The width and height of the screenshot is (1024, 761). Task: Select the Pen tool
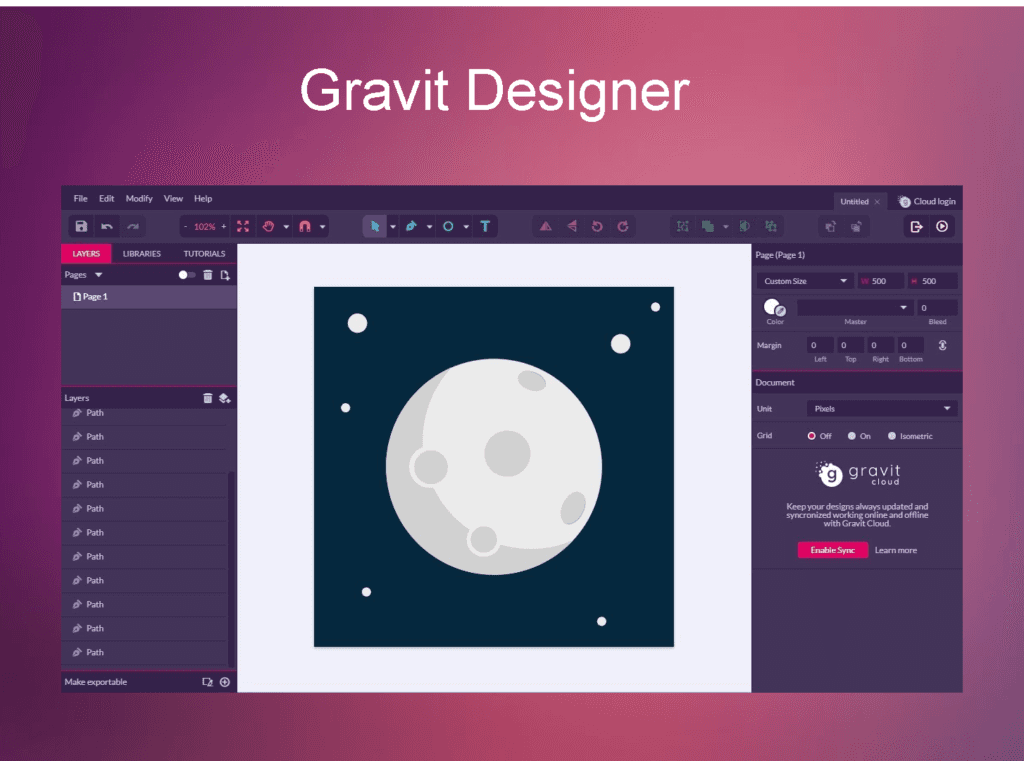click(x=411, y=227)
